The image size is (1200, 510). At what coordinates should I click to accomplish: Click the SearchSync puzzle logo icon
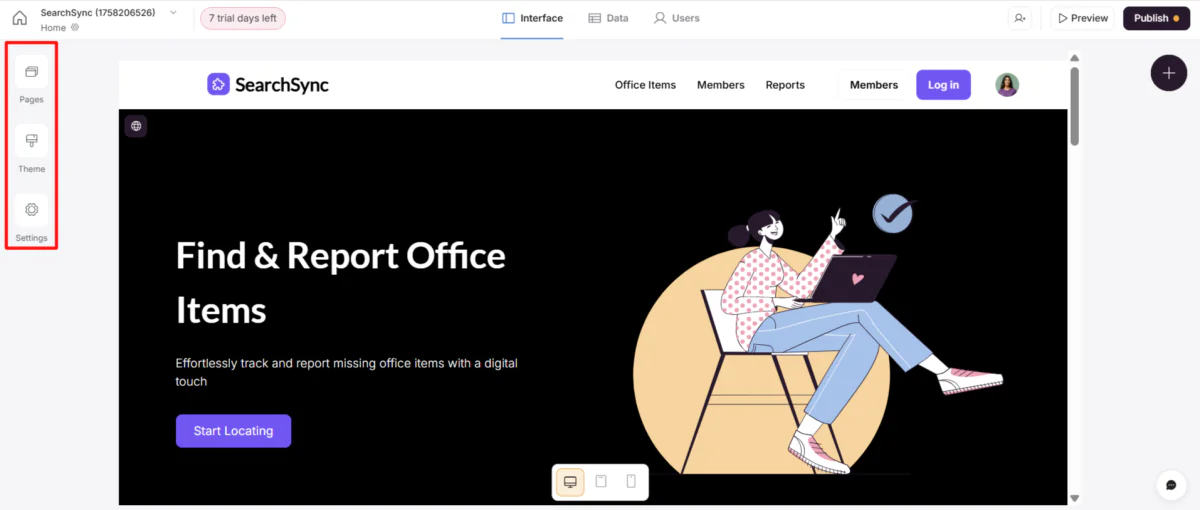(x=218, y=85)
